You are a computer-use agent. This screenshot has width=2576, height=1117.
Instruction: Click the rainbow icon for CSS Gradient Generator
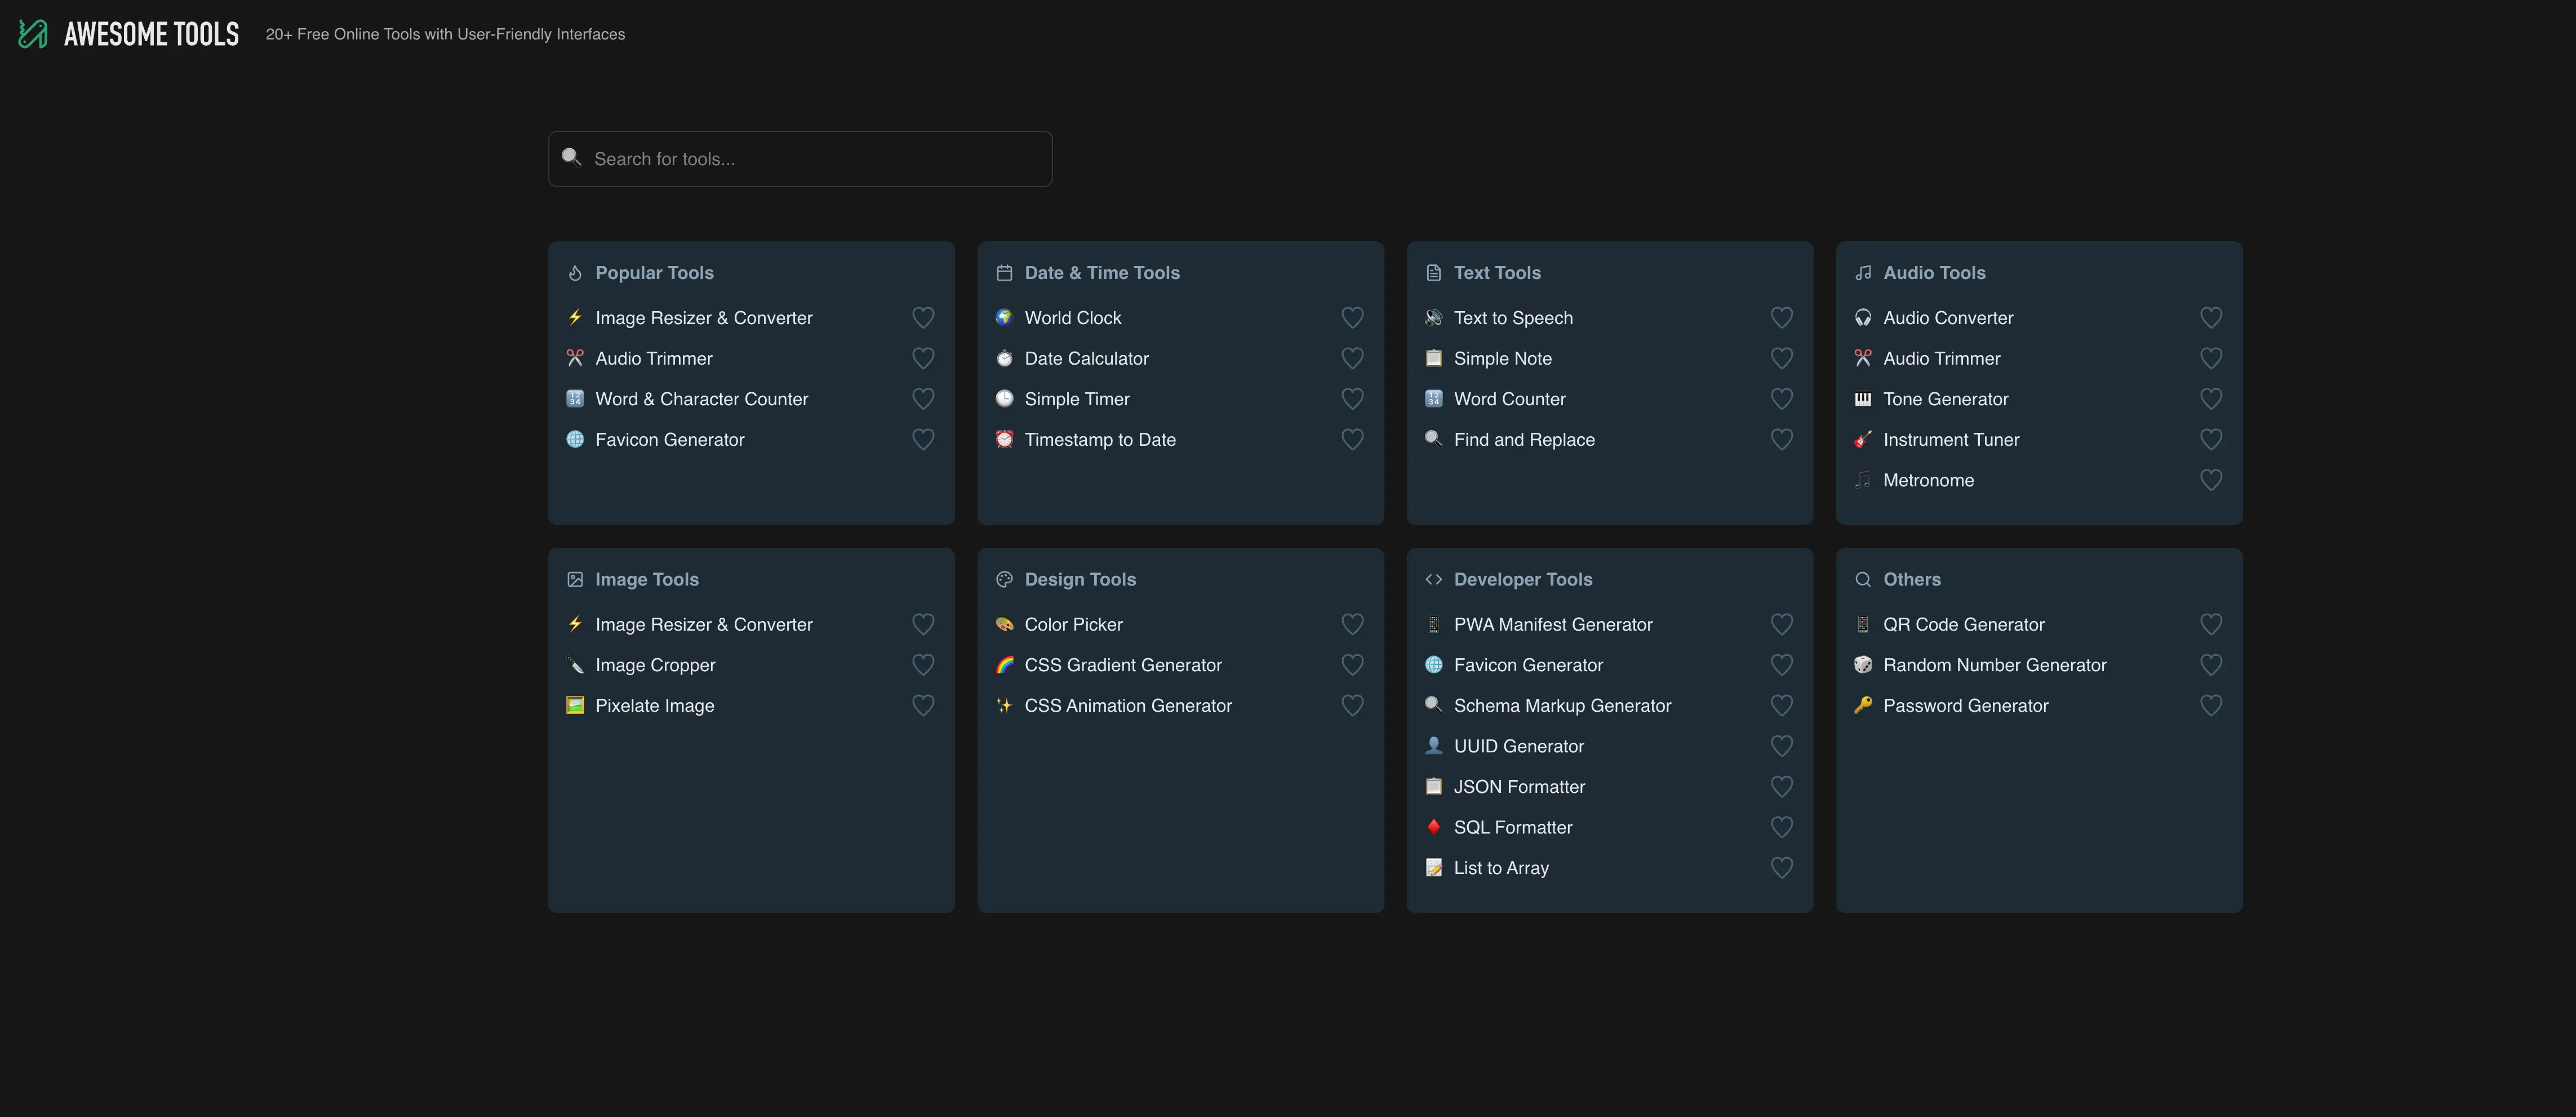coord(1004,664)
